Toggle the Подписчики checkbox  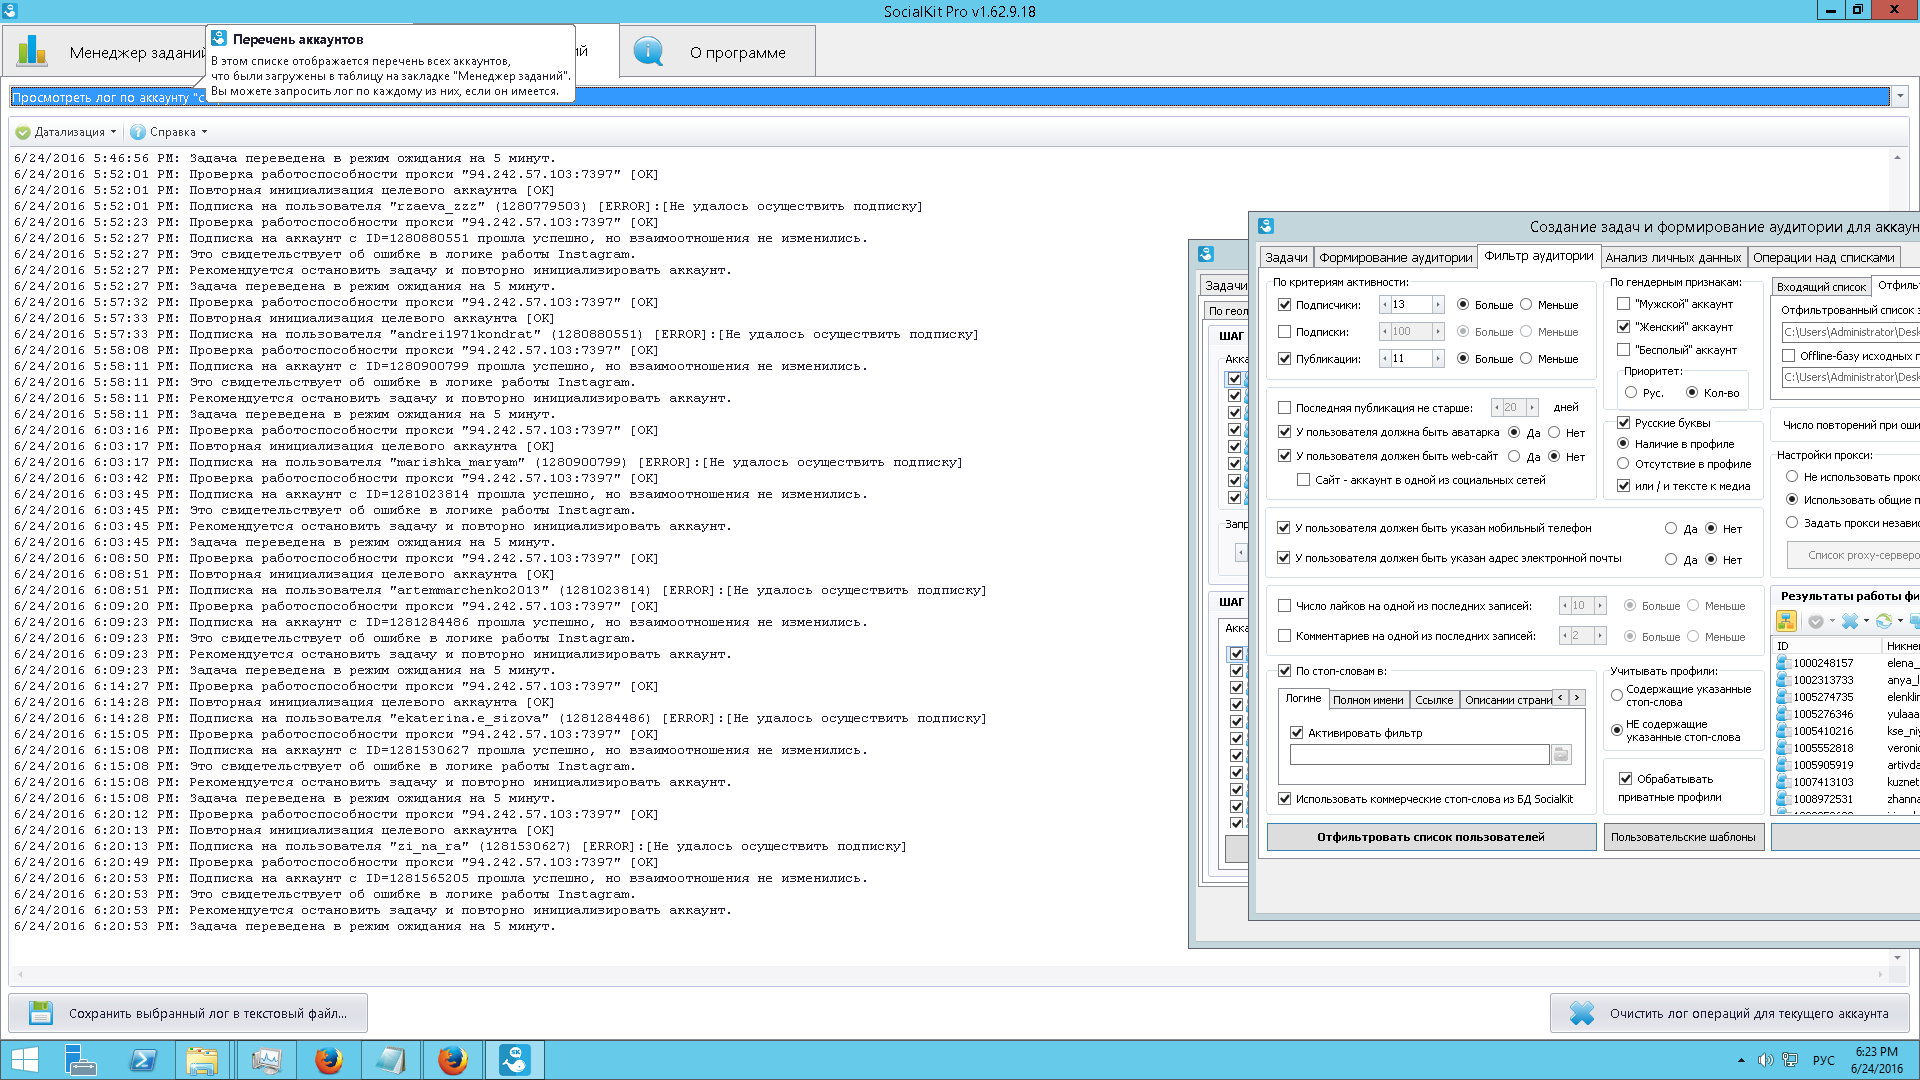pos(1285,305)
